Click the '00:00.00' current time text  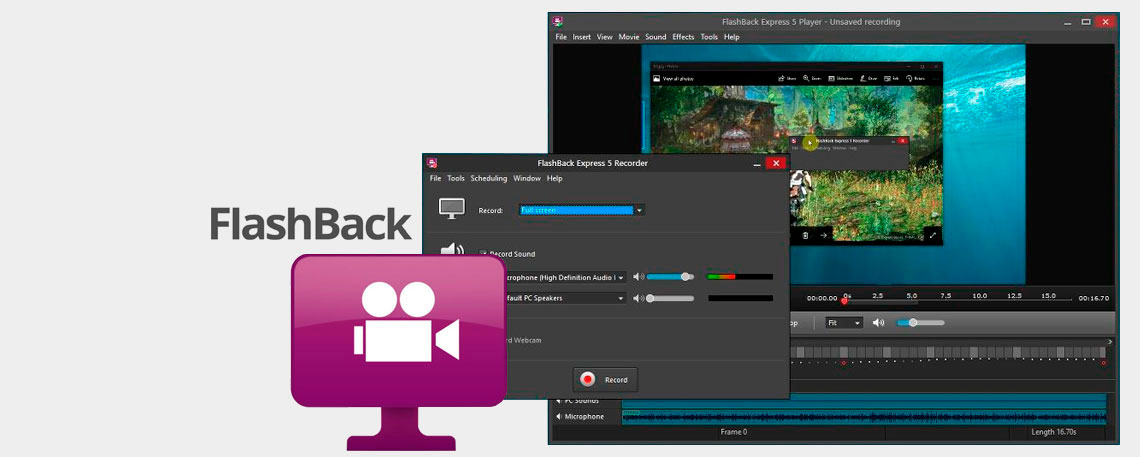coord(822,298)
